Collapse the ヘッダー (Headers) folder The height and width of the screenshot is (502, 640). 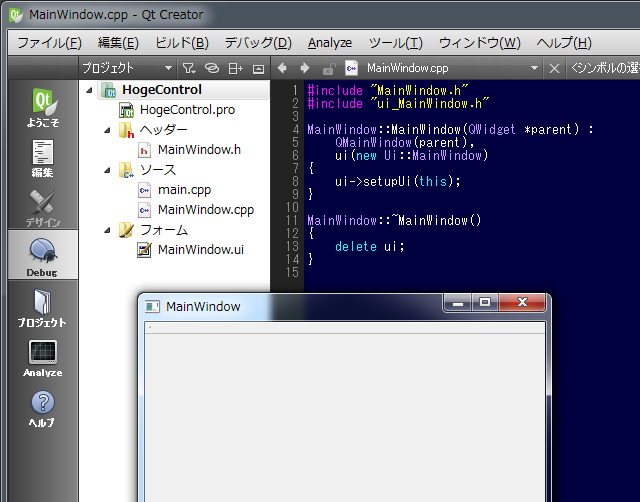coord(107,130)
